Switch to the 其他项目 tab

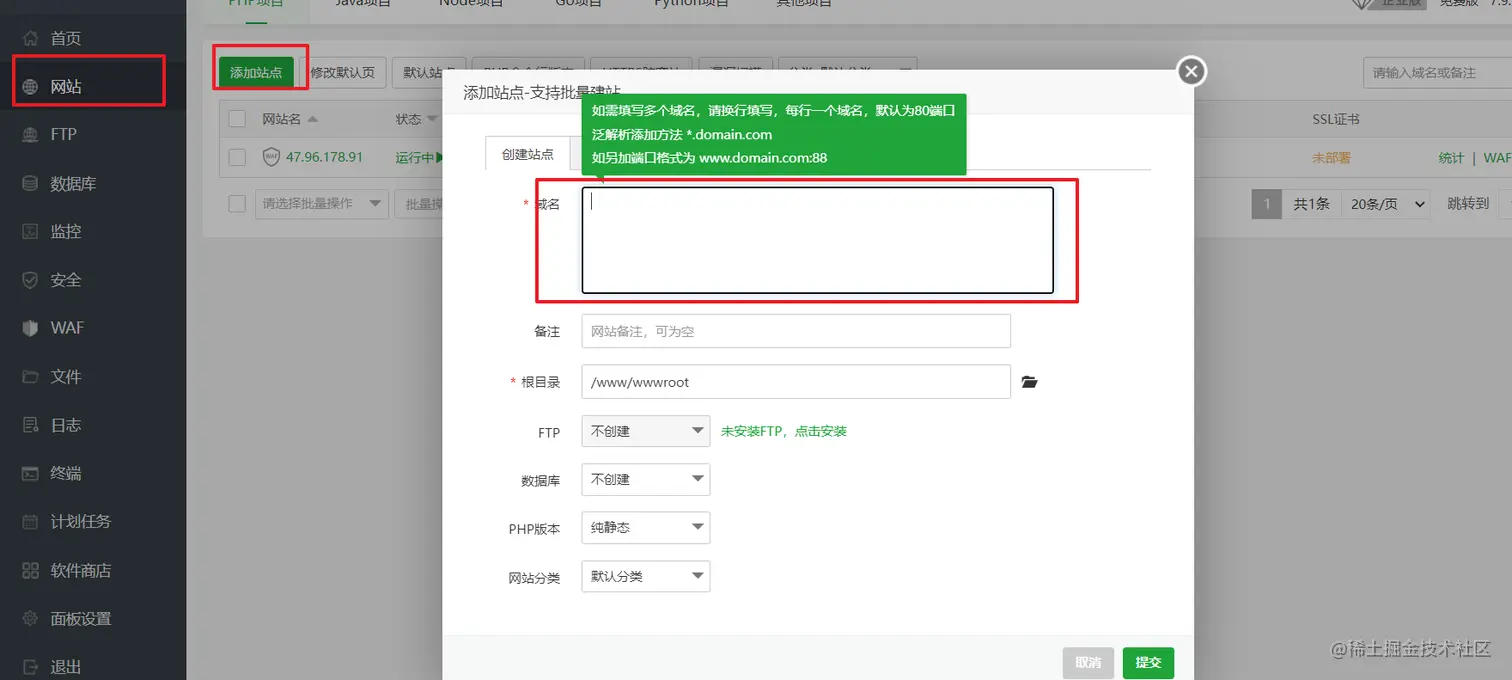tap(804, 3)
